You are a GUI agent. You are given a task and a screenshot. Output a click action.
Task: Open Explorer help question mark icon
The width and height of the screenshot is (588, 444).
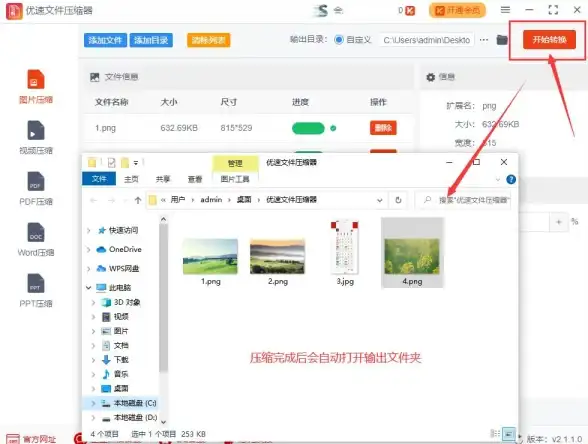click(x=511, y=179)
